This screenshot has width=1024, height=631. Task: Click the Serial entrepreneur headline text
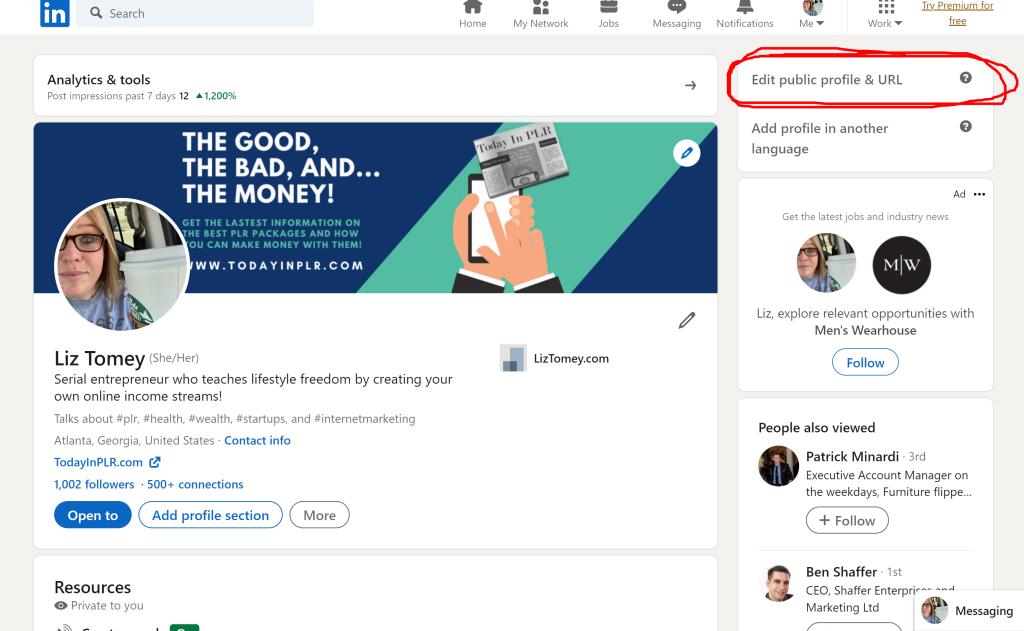253,387
